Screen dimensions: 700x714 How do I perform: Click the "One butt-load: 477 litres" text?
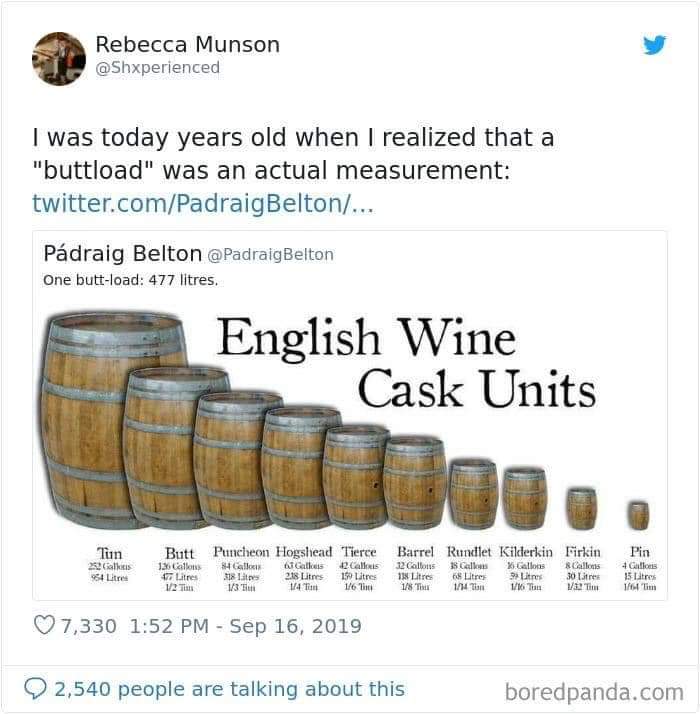pos(131,280)
